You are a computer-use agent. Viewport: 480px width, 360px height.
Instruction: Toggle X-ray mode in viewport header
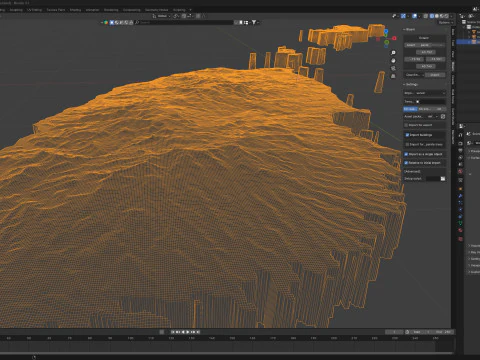coord(426,16)
